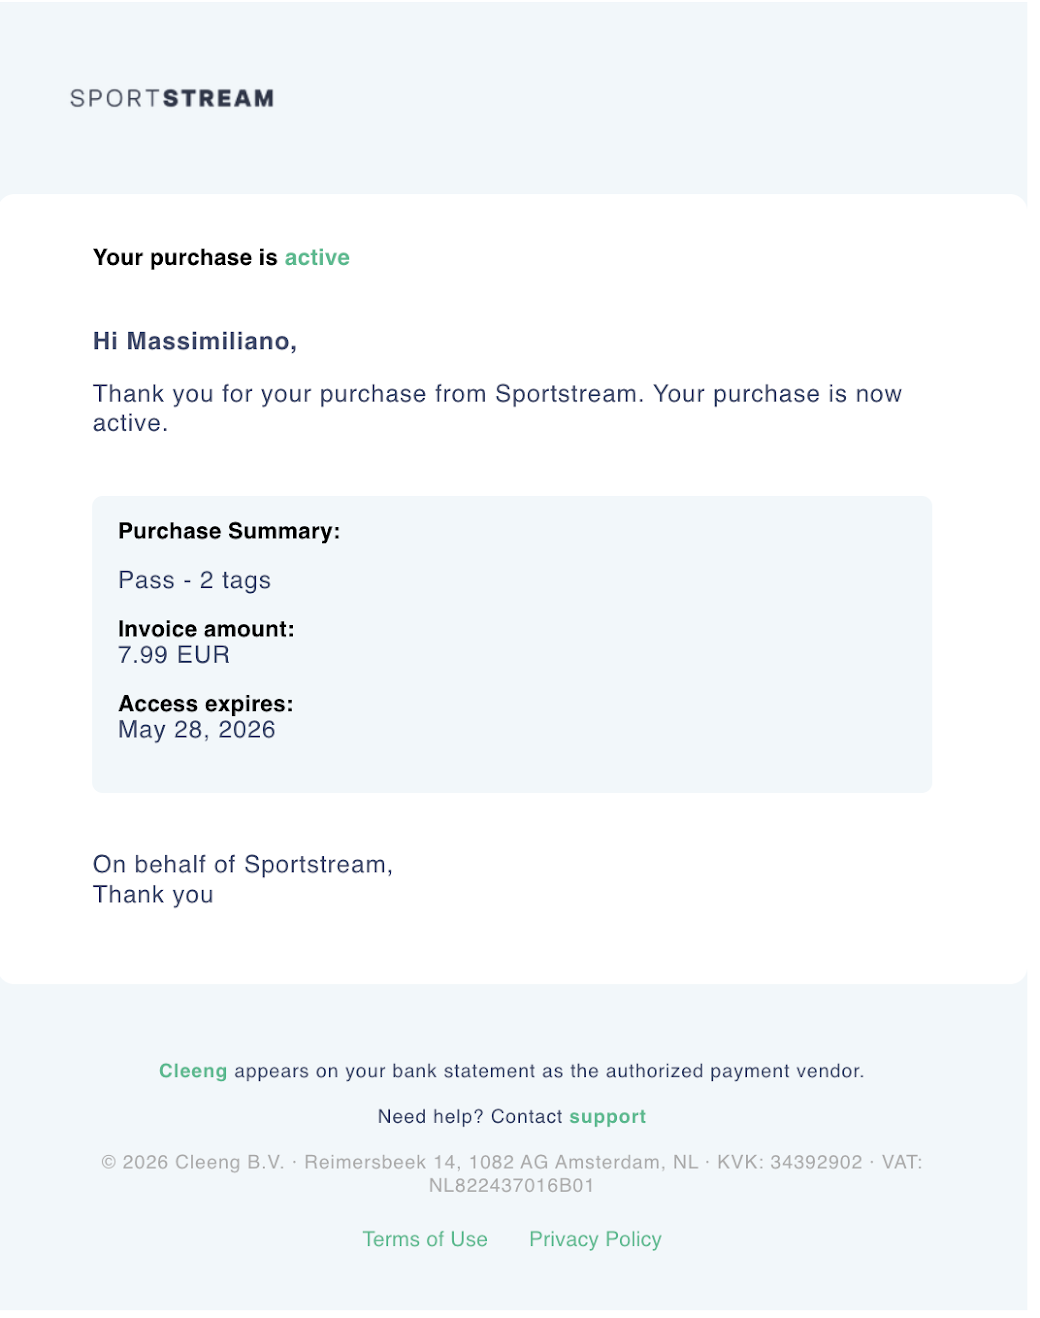Open the Privacy Policy link
Screen dimensions: 1040x1318
(x=595, y=1239)
